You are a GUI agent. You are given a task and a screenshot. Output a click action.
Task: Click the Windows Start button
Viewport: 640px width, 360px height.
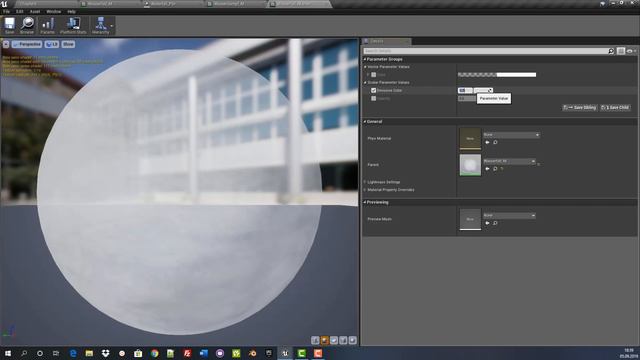click(x=8, y=353)
